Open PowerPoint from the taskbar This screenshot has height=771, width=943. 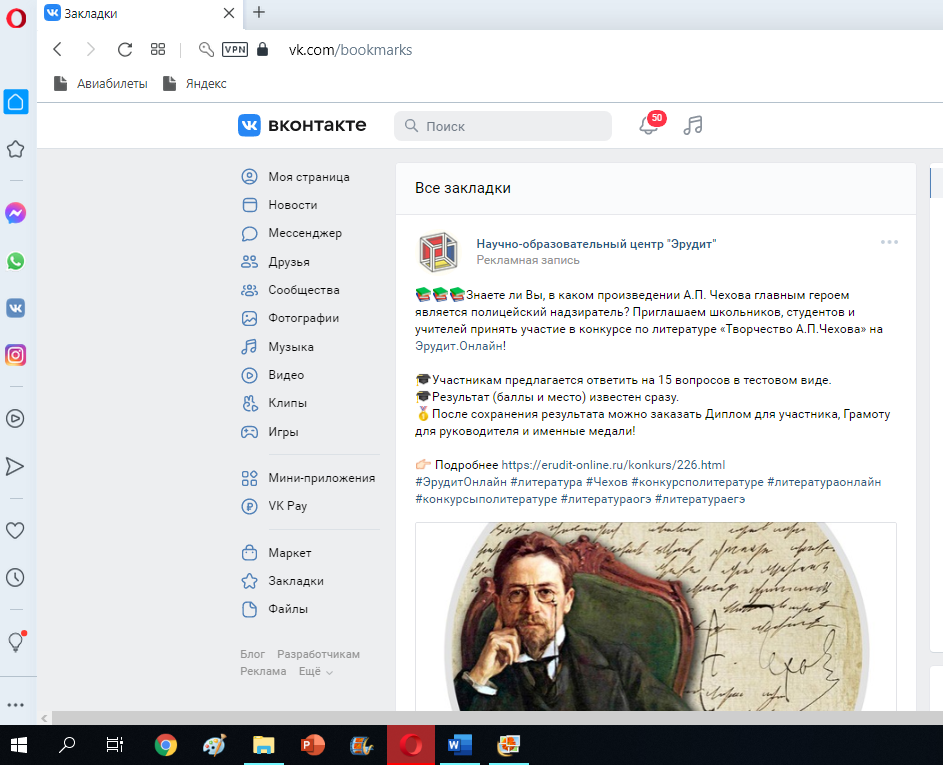313,746
